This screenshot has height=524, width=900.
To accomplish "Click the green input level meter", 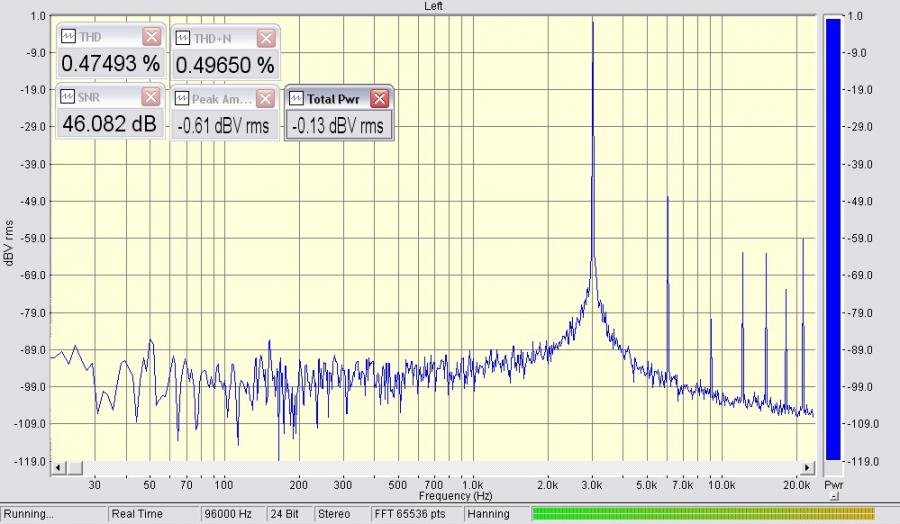I will tap(703, 514).
